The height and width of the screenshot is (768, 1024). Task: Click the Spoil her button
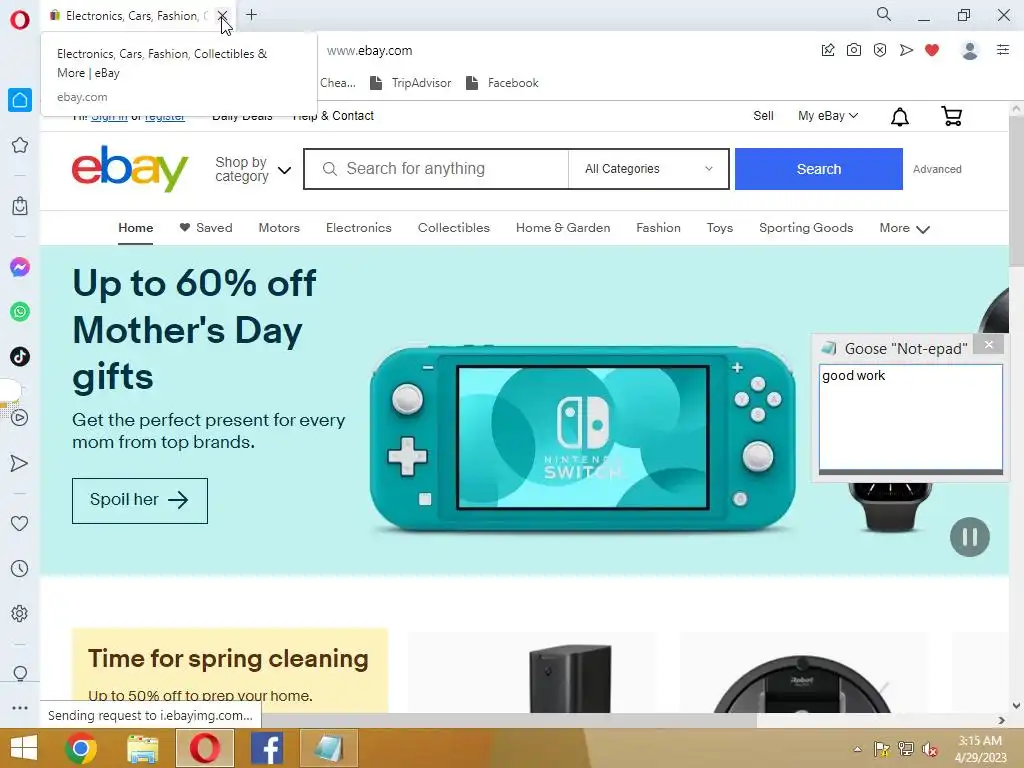point(140,500)
